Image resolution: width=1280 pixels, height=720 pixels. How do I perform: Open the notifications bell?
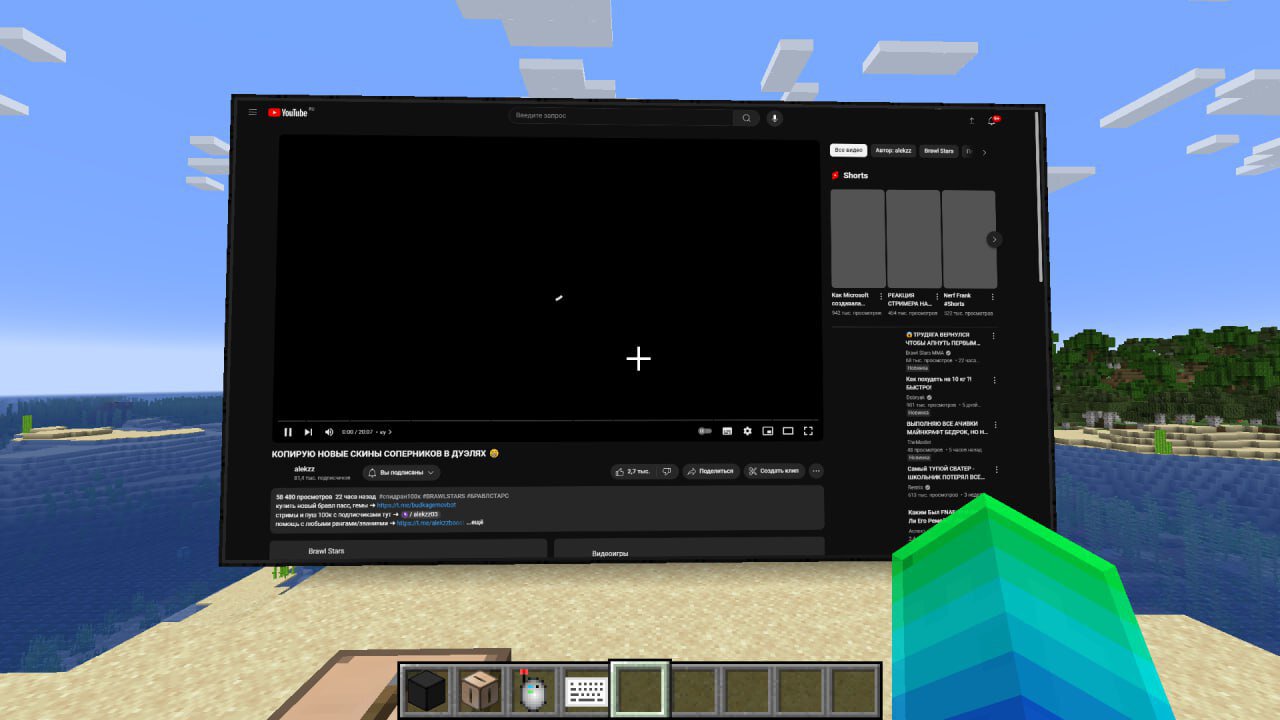(992, 120)
